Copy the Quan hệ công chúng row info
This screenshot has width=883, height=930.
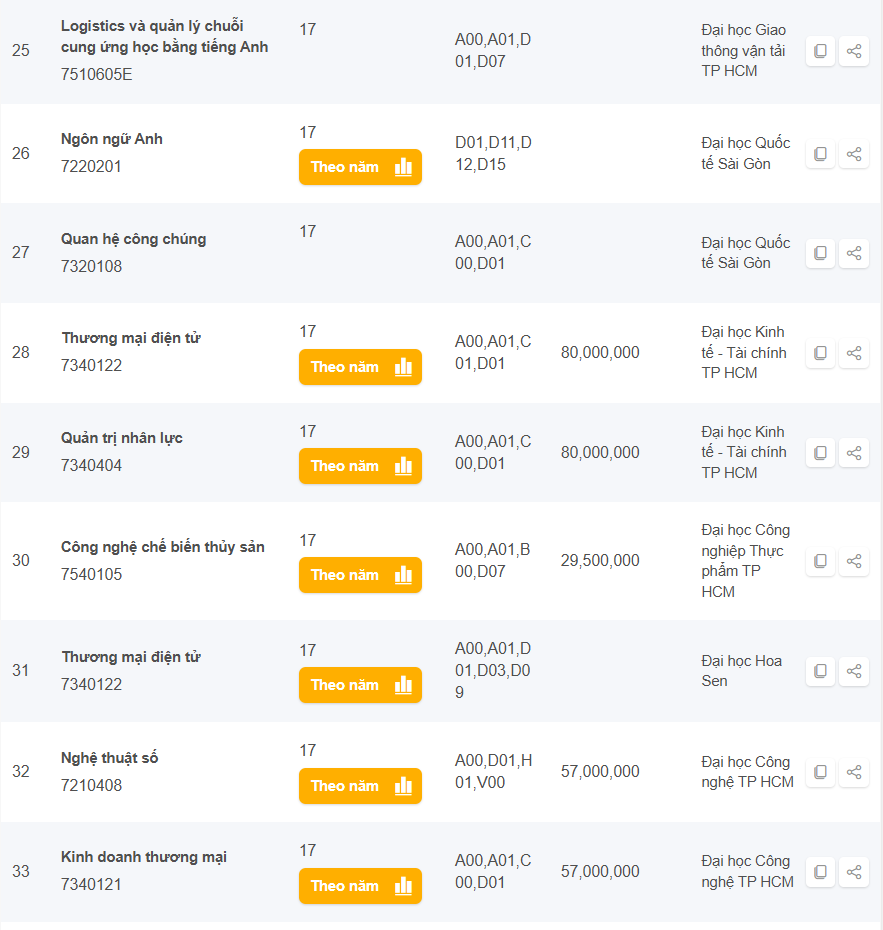pos(820,253)
